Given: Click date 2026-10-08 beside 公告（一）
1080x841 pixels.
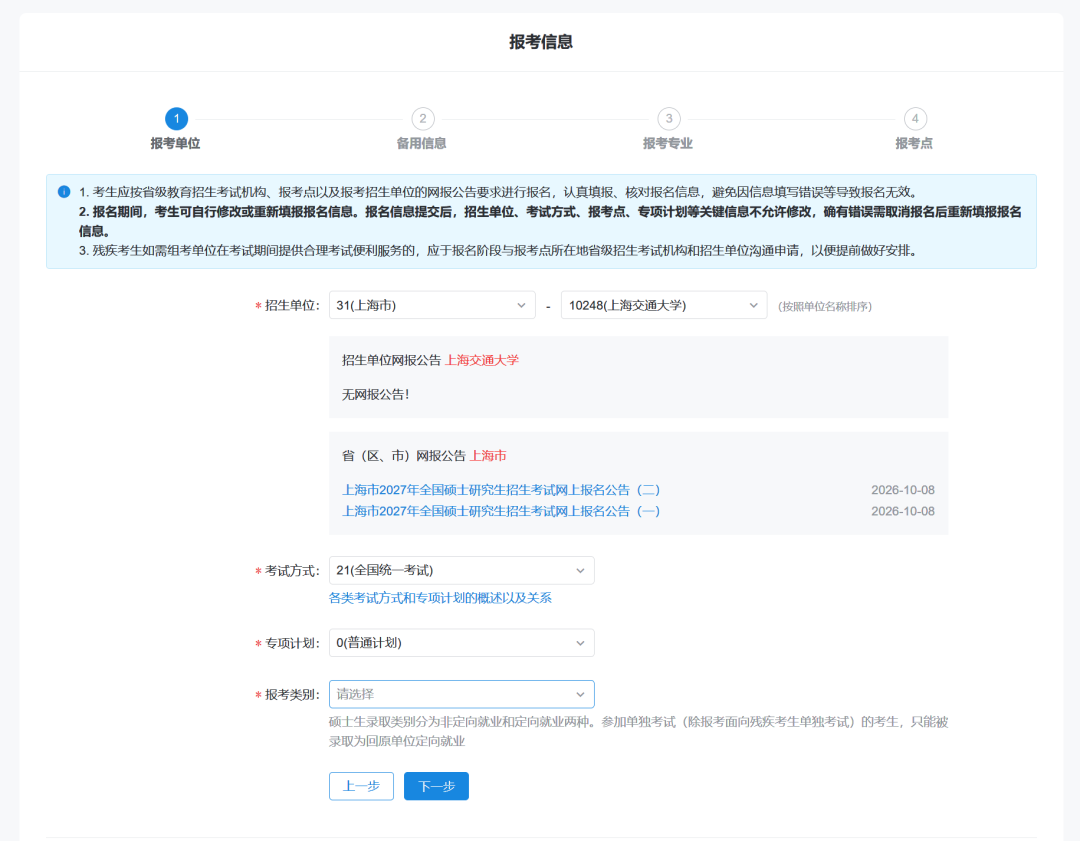Looking at the screenshot, I should (x=903, y=511).
